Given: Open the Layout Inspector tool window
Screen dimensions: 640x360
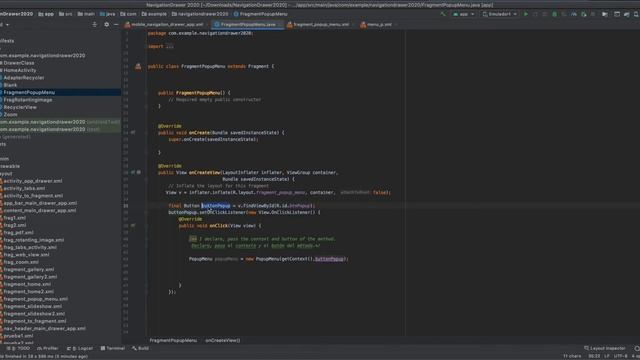Looking at the screenshot, I should click(605, 348).
